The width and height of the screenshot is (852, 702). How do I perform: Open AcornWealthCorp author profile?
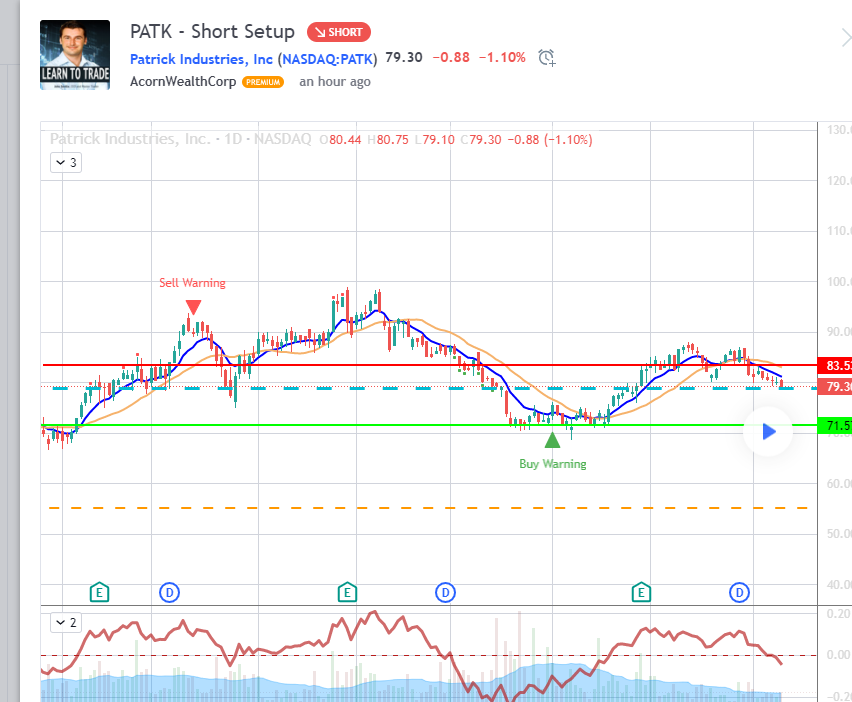[183, 82]
